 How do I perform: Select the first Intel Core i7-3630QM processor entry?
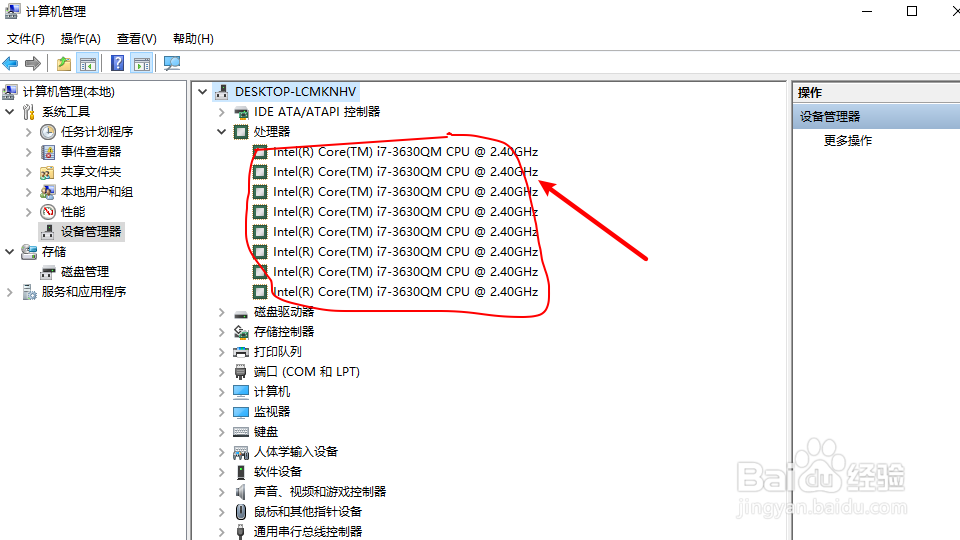coord(405,152)
